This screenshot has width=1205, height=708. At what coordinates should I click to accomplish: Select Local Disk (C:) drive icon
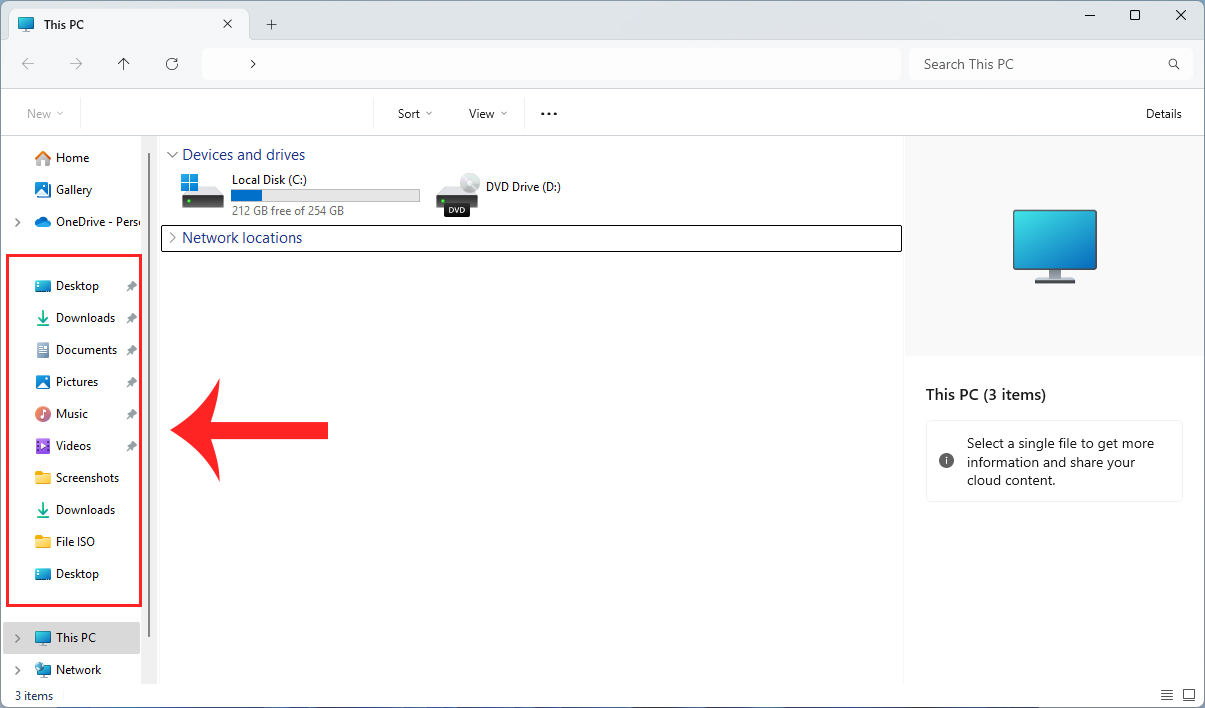click(x=201, y=192)
